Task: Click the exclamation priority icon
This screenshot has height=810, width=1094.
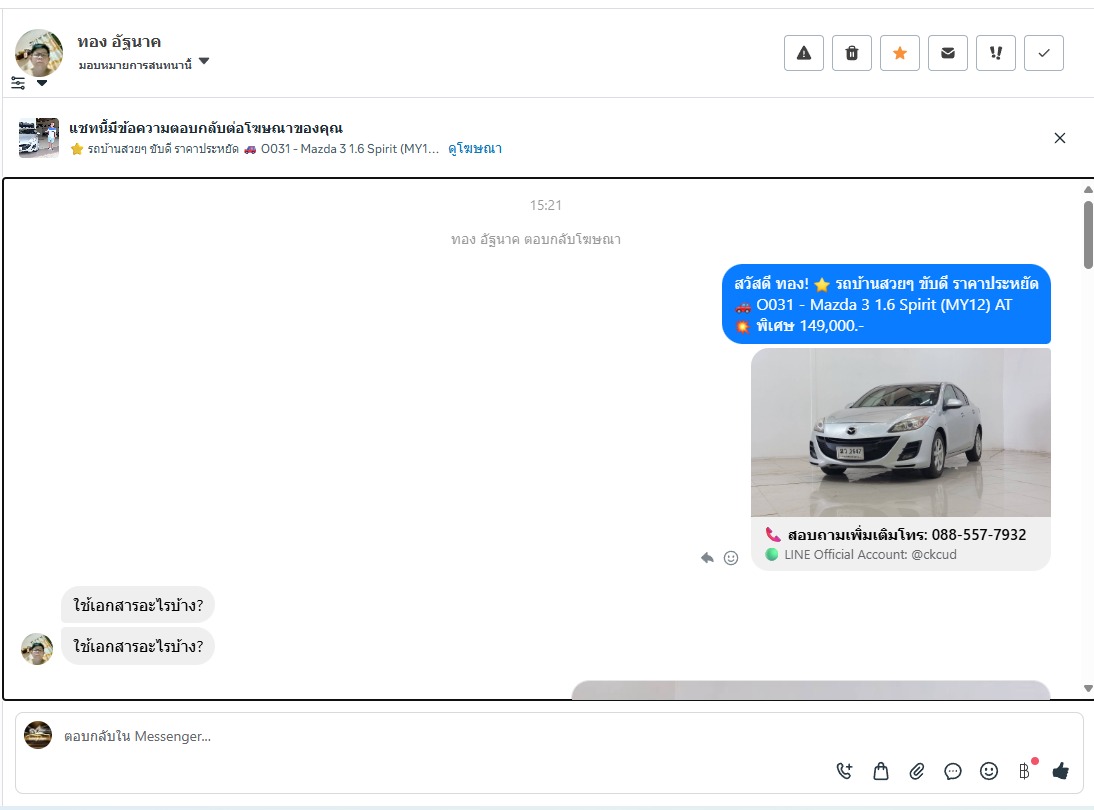Action: (x=996, y=53)
